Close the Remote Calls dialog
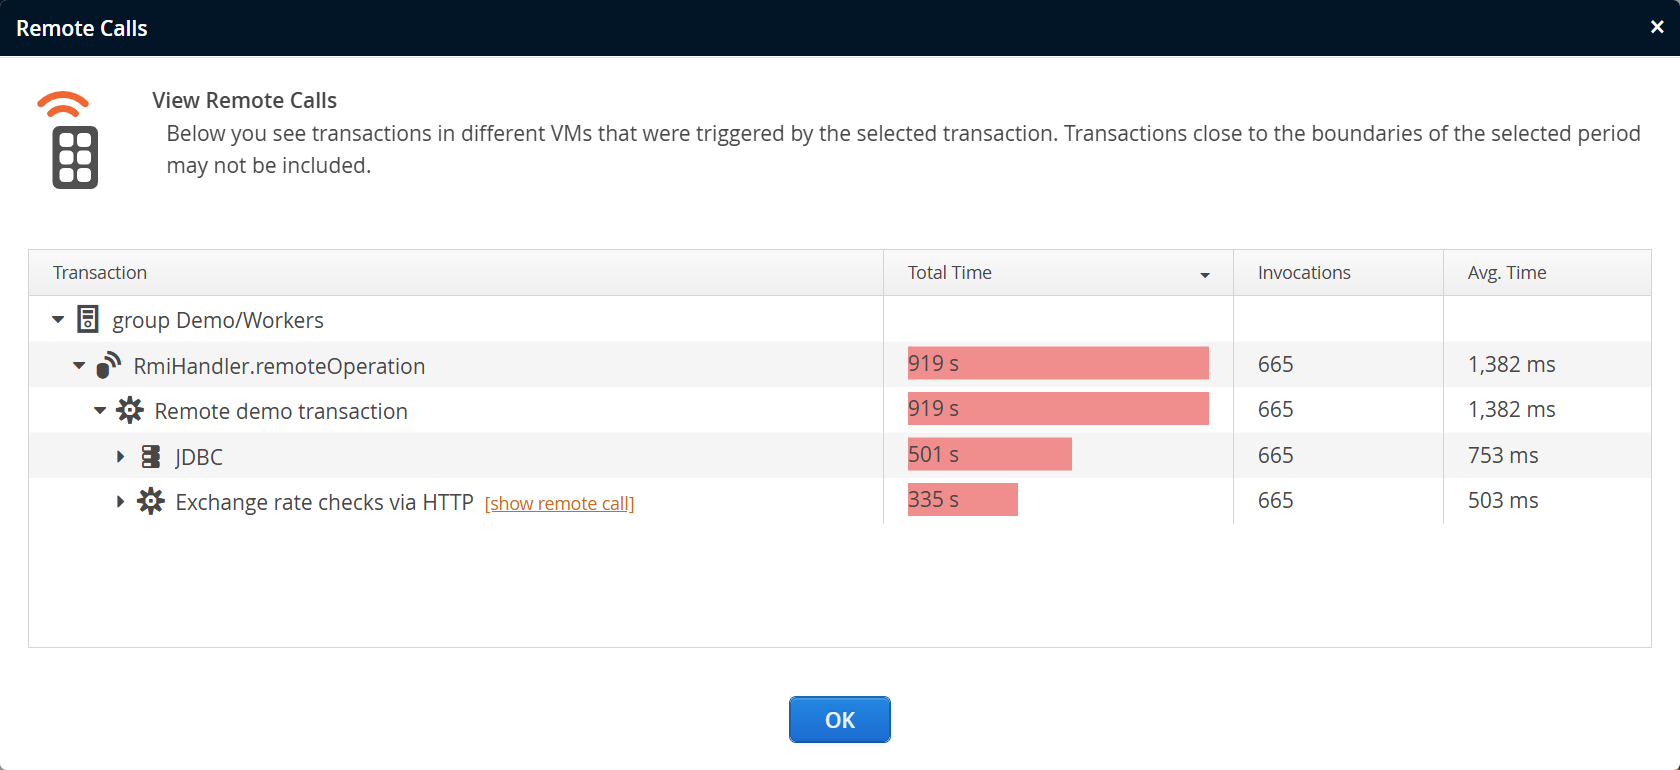Screen dimensions: 1680x770 (x=1657, y=27)
